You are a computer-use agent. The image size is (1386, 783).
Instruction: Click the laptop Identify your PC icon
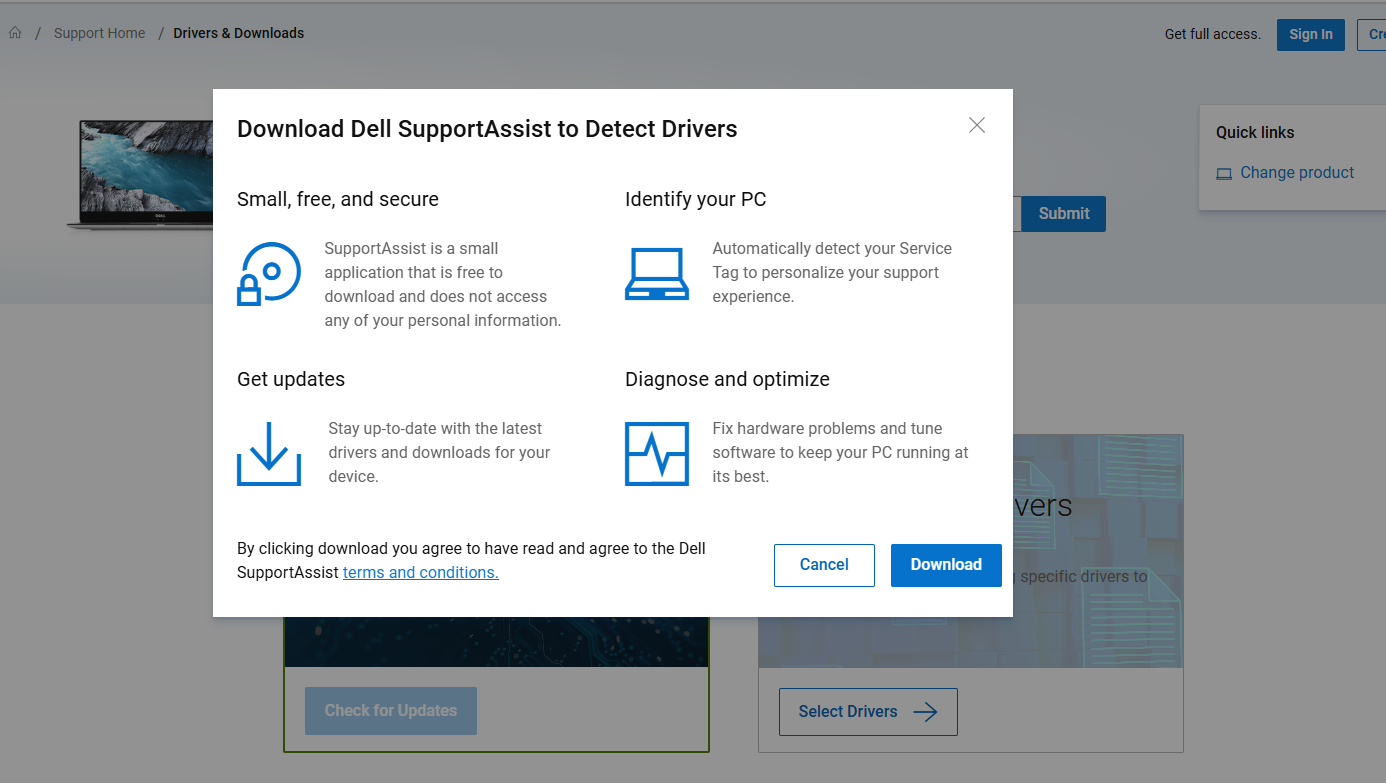[x=657, y=274]
